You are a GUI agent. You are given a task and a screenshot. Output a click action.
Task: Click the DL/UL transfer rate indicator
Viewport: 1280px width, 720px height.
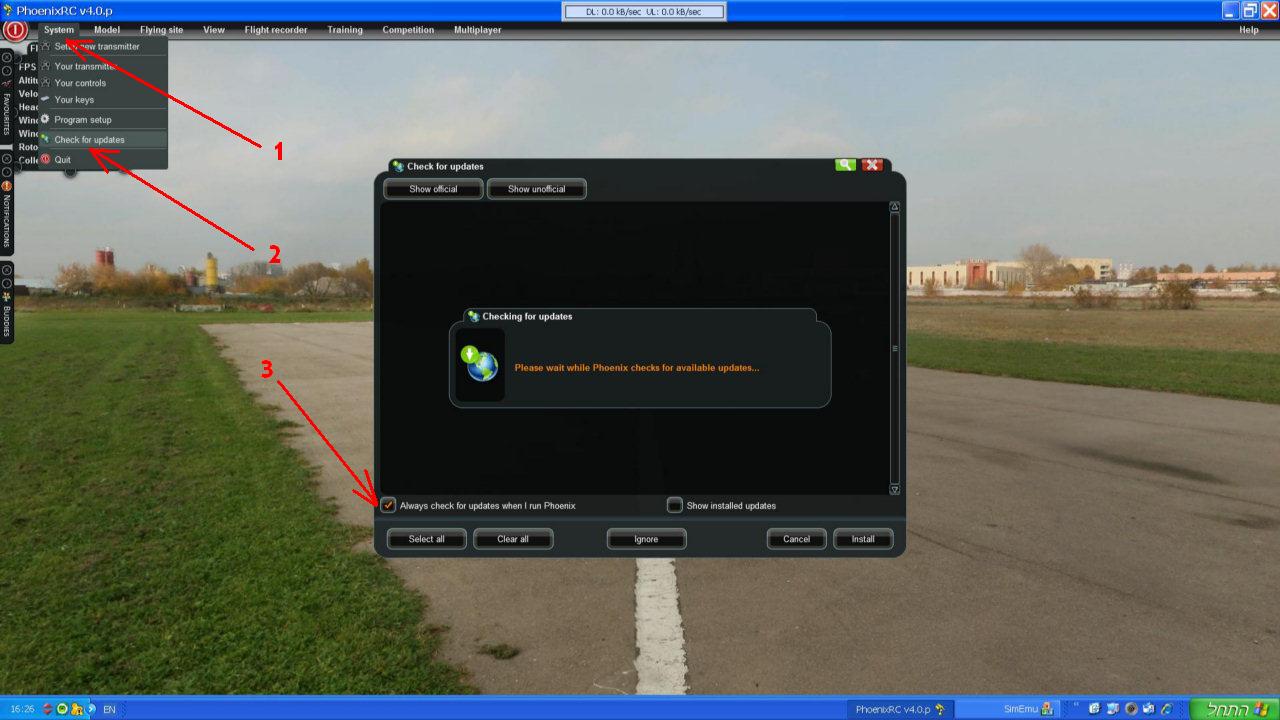(644, 11)
